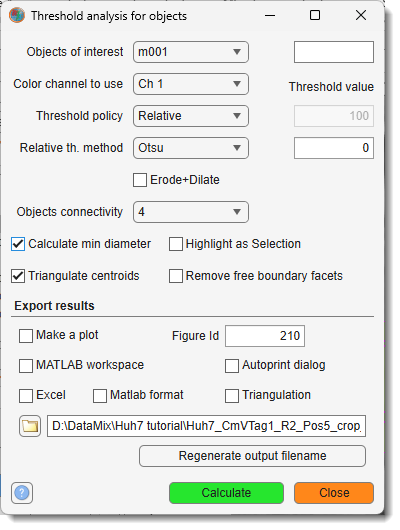Click the application logo in title bar

17,16
